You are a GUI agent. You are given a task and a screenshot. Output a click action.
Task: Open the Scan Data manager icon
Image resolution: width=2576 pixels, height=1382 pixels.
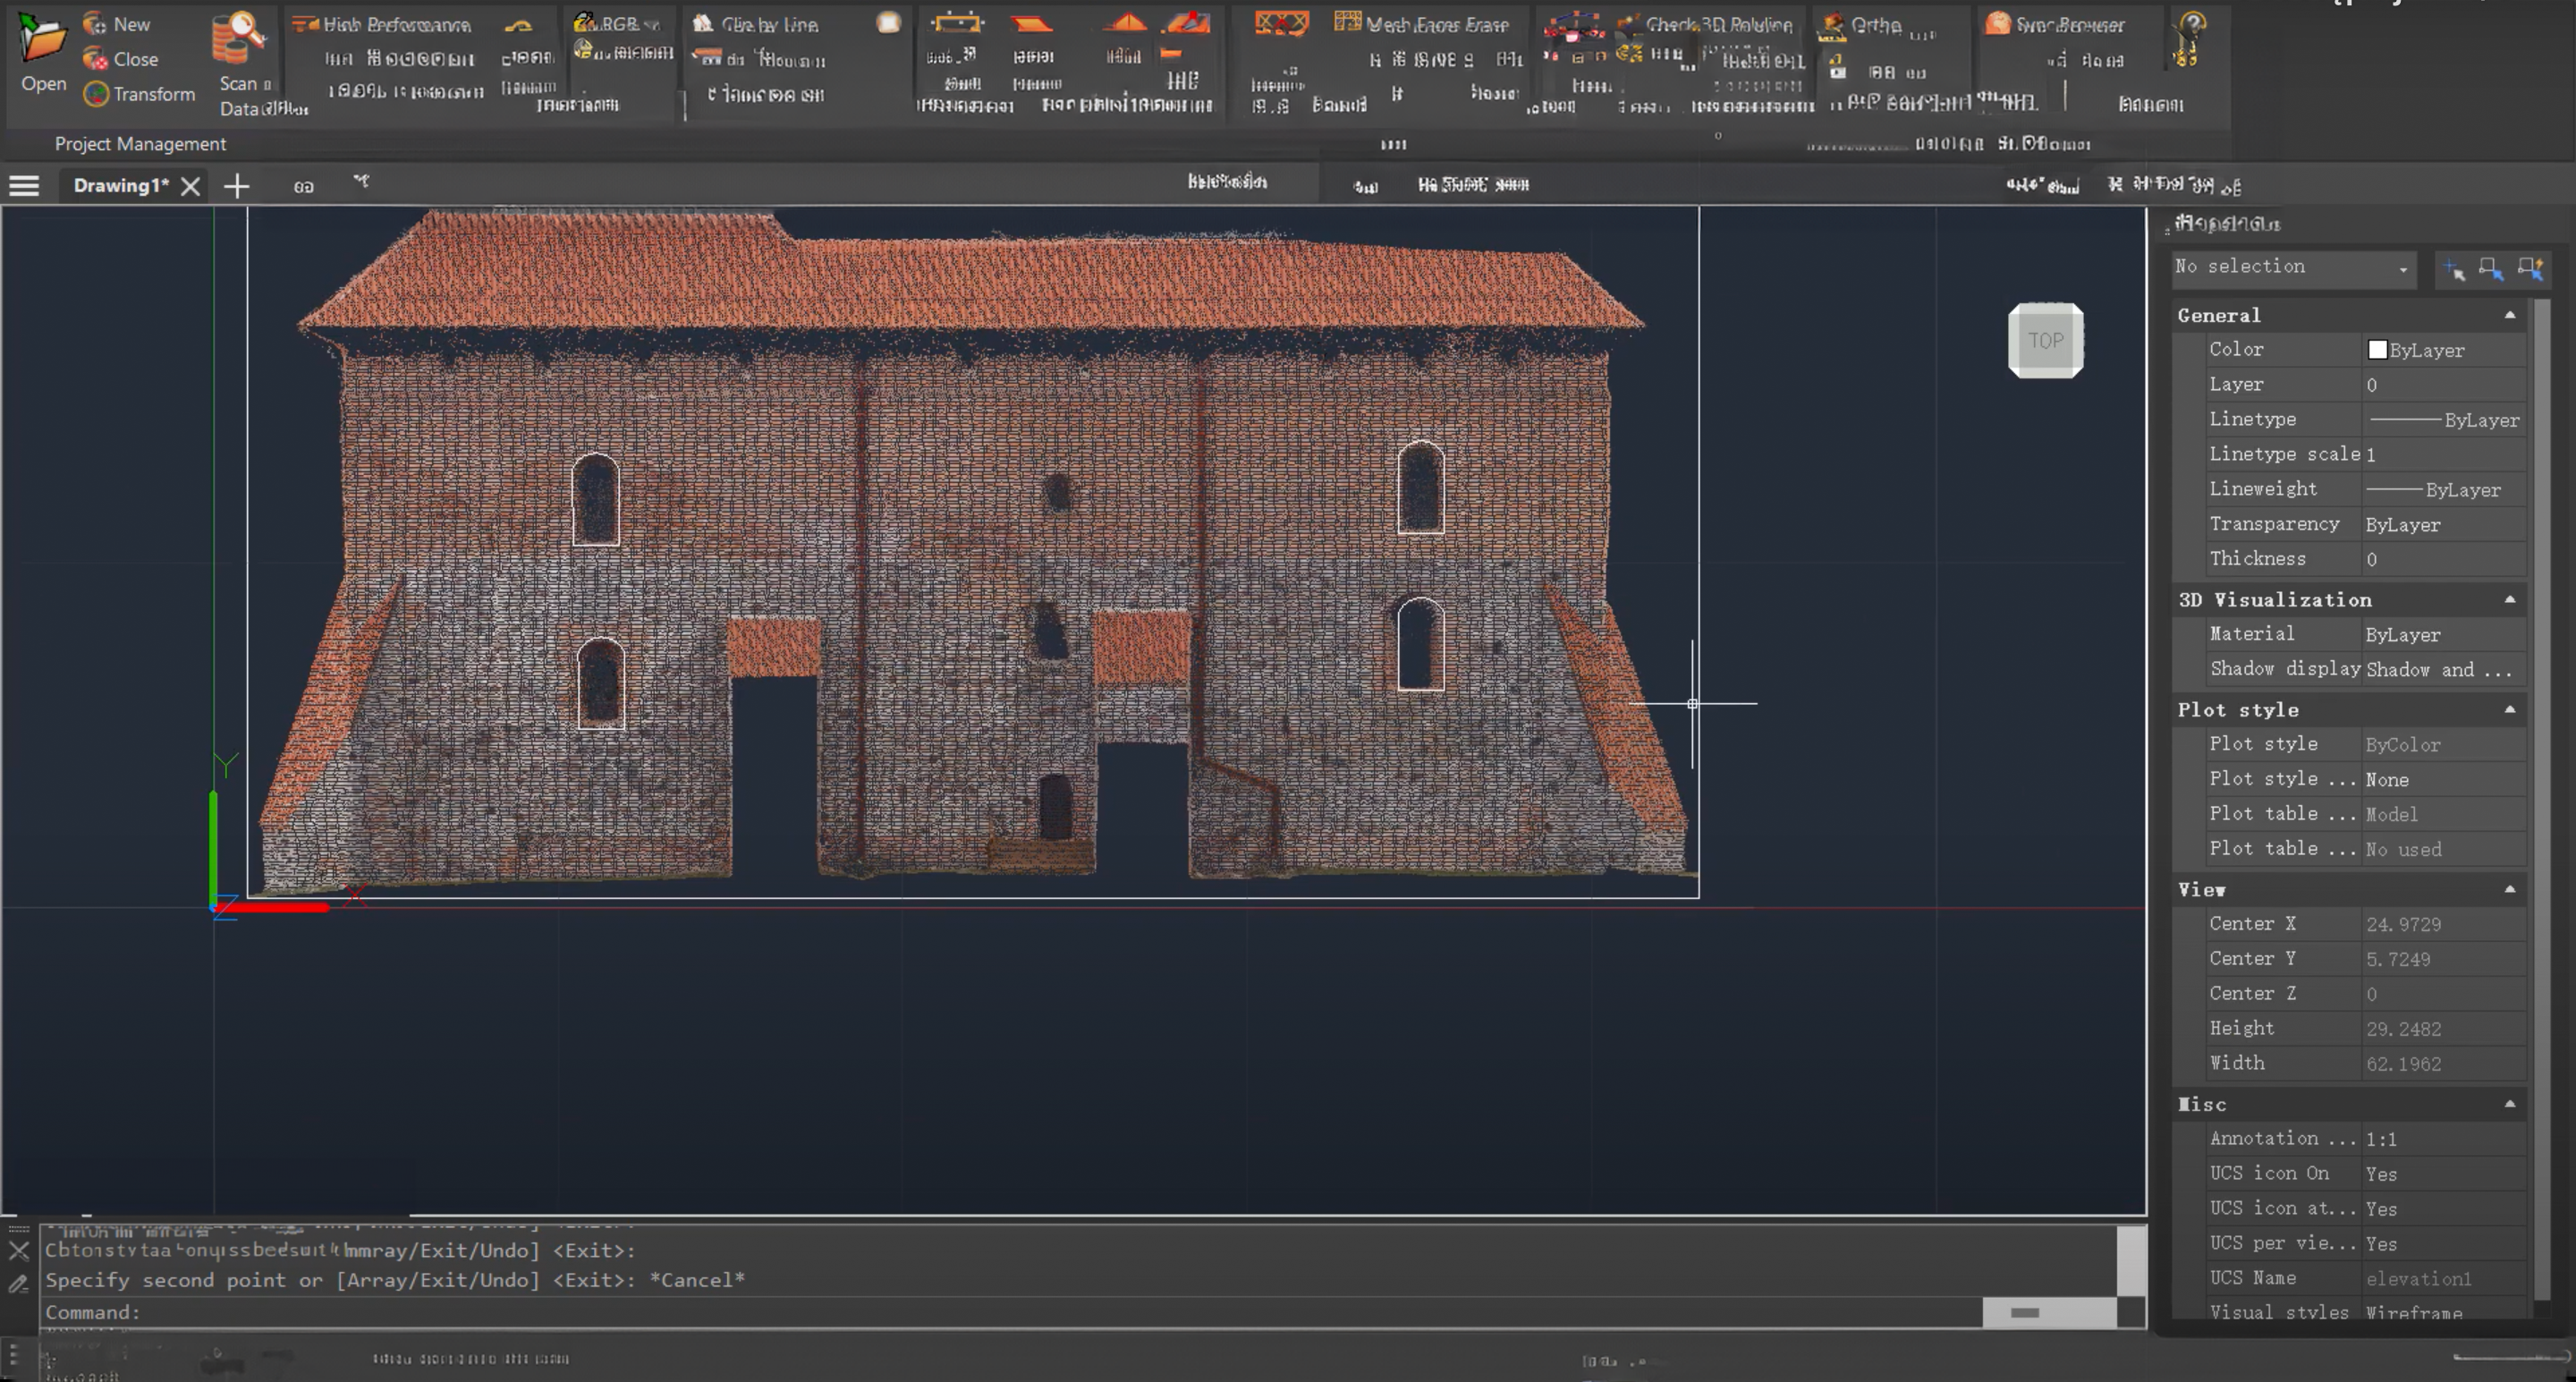click(238, 40)
